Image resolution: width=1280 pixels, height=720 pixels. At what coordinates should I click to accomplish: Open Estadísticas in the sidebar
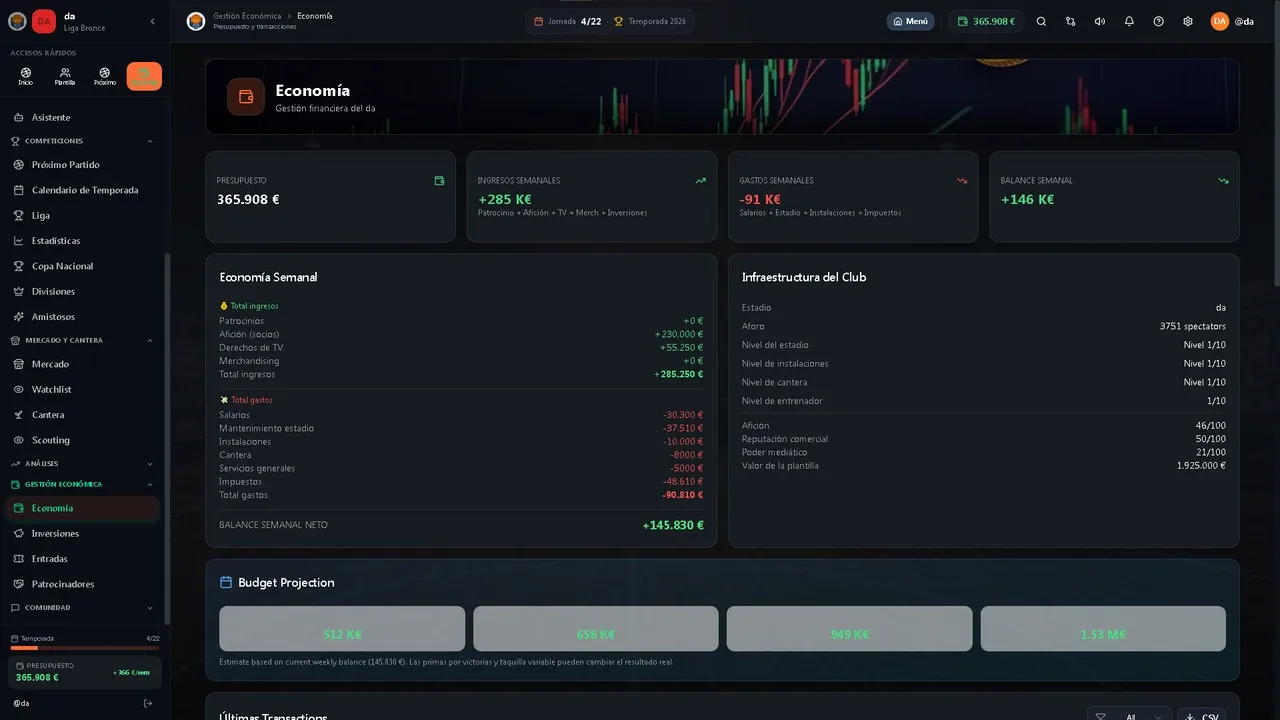[x=81, y=240]
